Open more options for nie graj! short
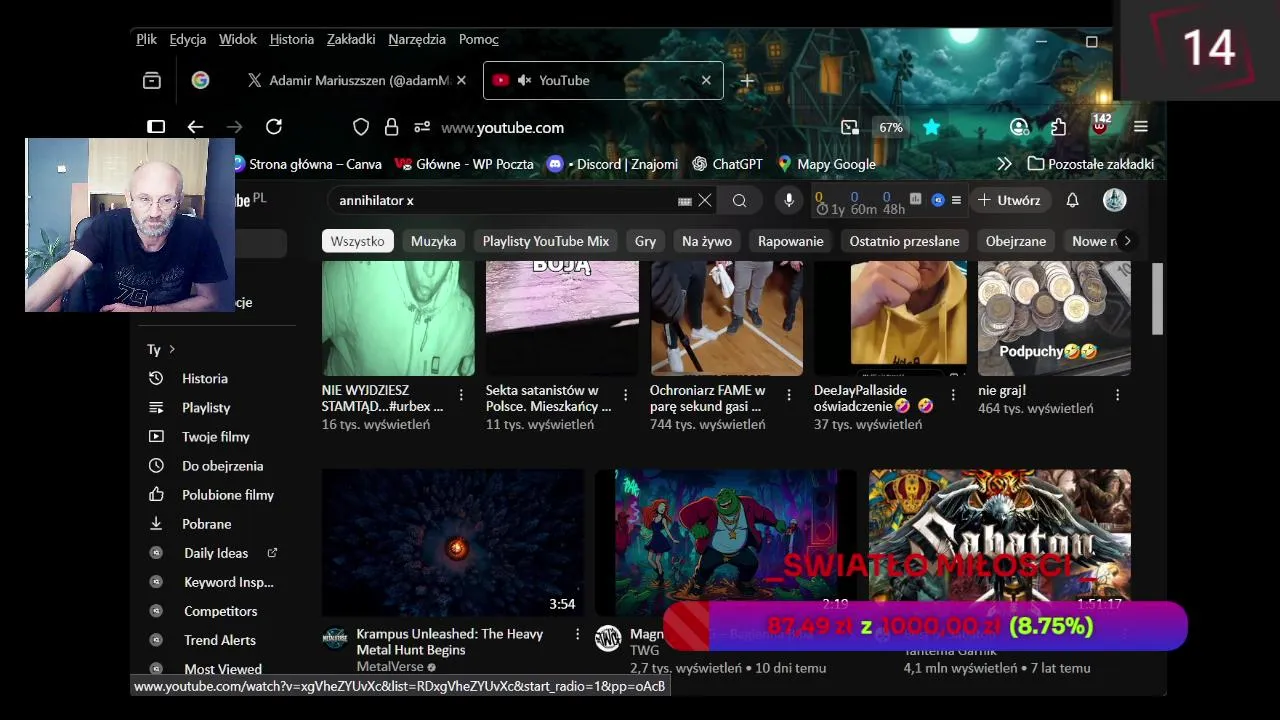 tap(1117, 395)
